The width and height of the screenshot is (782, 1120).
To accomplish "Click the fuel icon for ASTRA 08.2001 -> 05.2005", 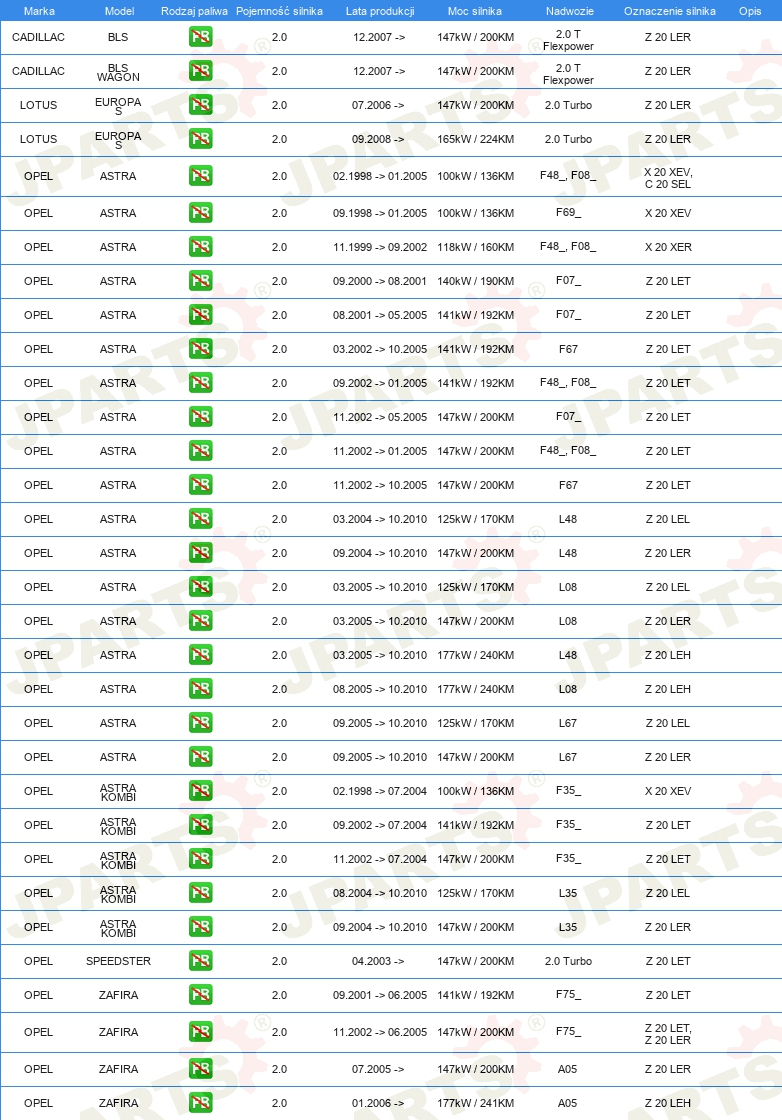I will point(201,315).
